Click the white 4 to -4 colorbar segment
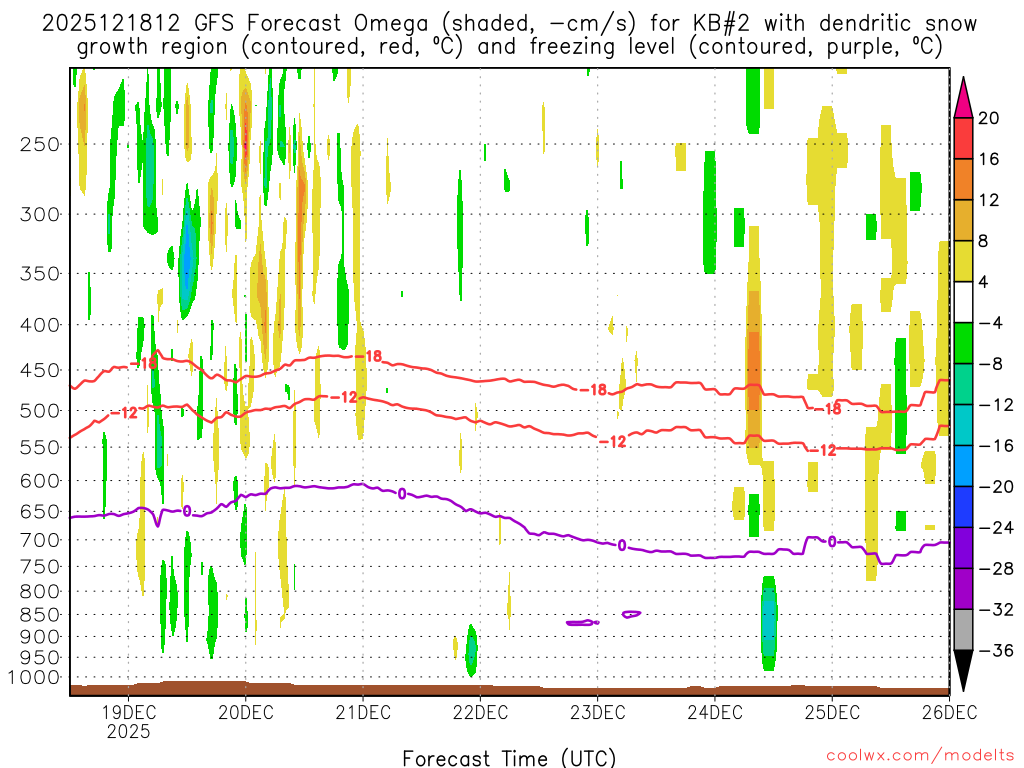Image resolution: width=1024 pixels, height=768 pixels. tap(963, 302)
